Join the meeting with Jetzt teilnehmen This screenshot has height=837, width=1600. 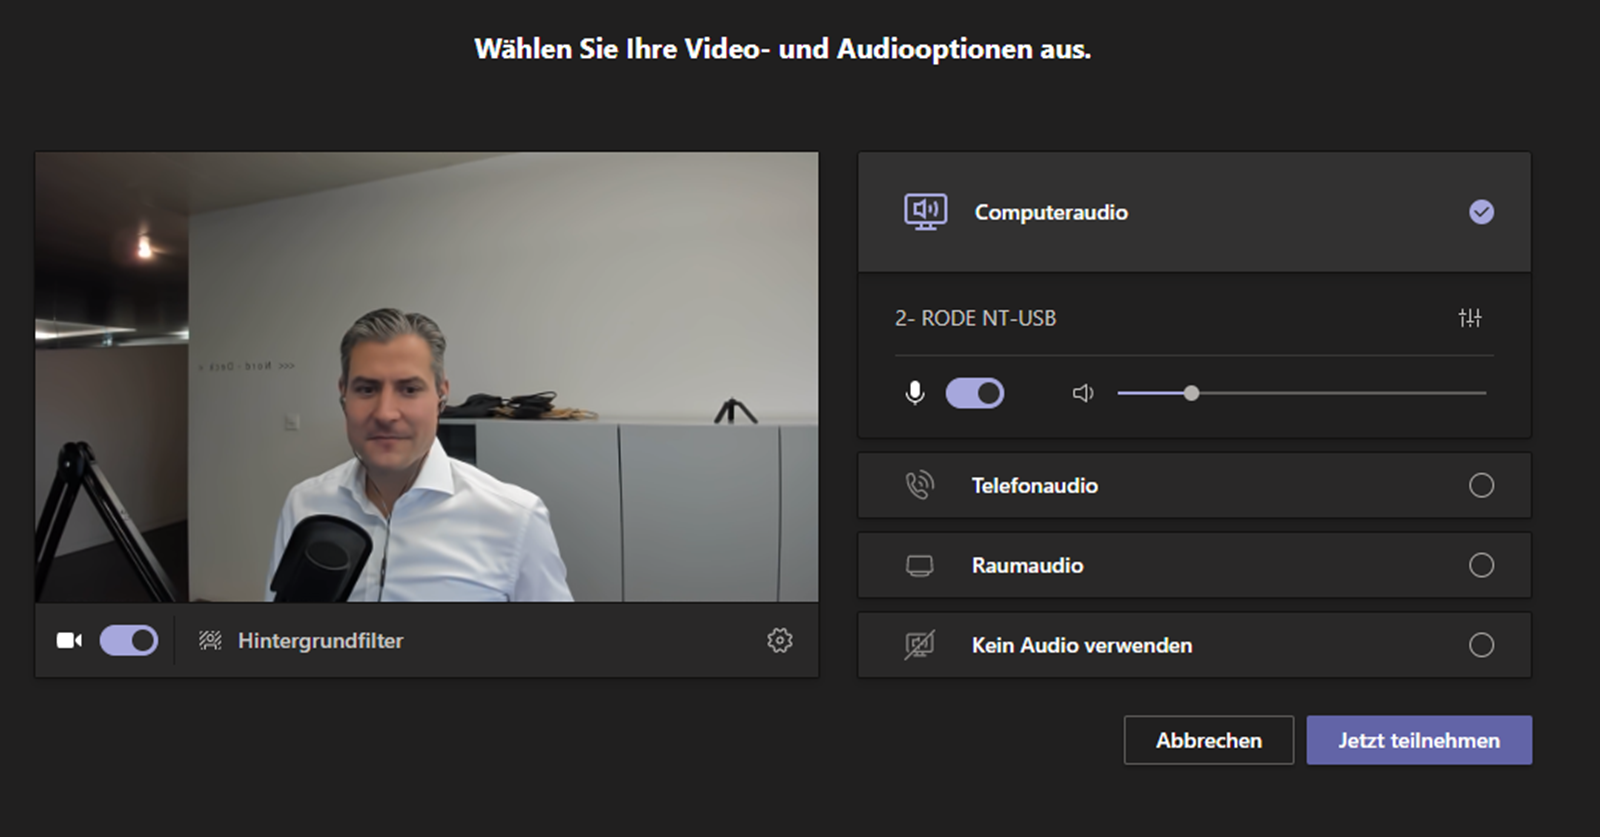coord(1419,740)
